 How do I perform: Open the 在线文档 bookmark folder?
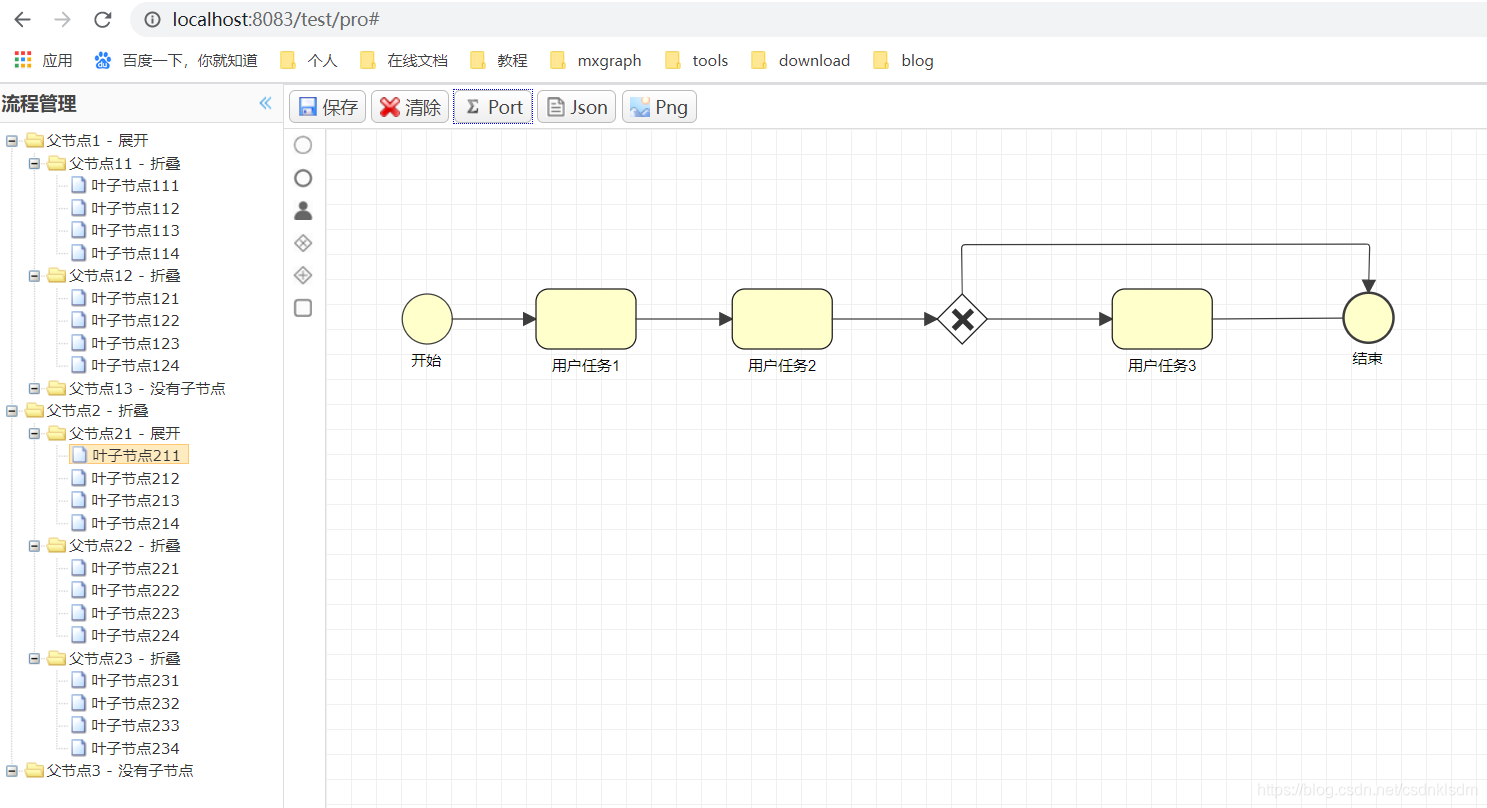[403, 60]
